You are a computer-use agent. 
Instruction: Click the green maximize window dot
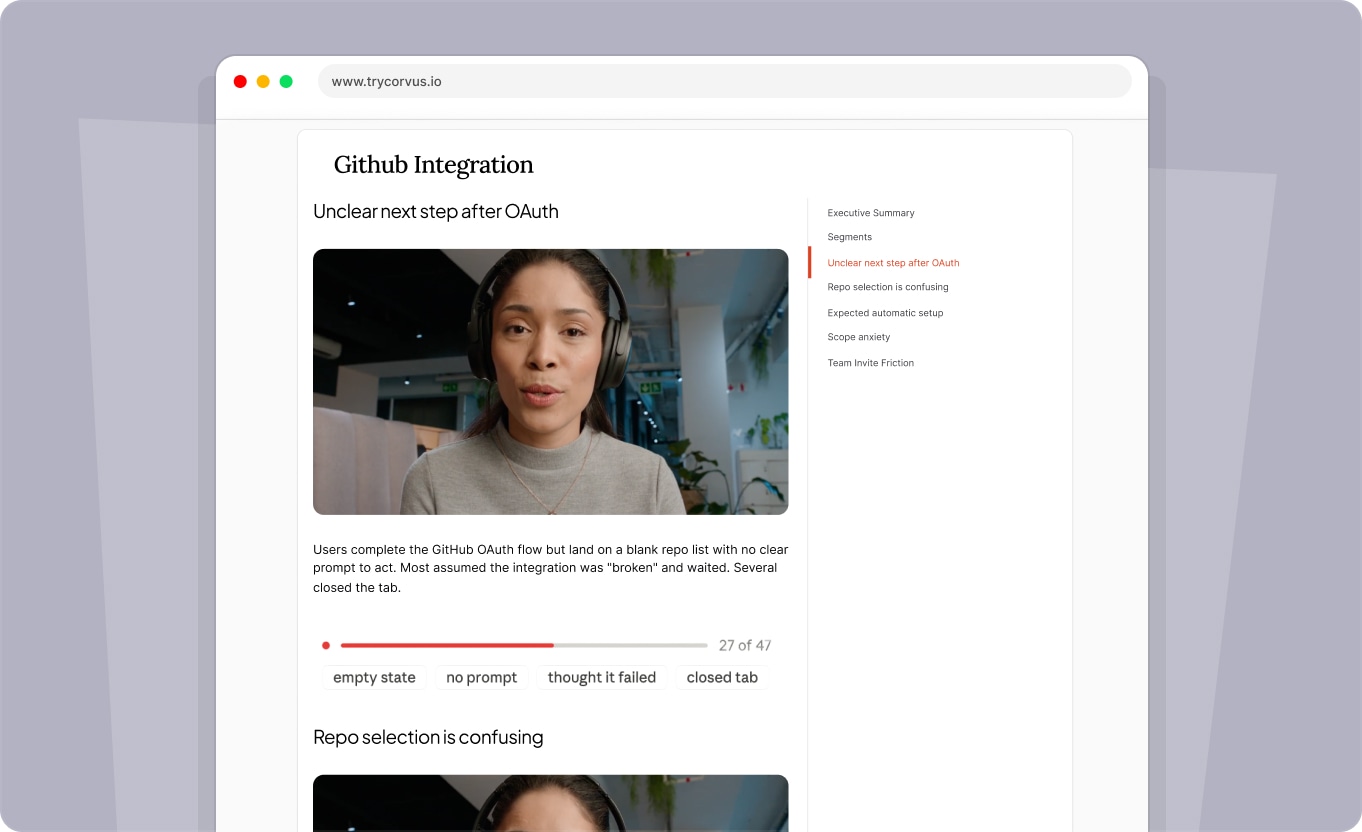click(x=286, y=81)
